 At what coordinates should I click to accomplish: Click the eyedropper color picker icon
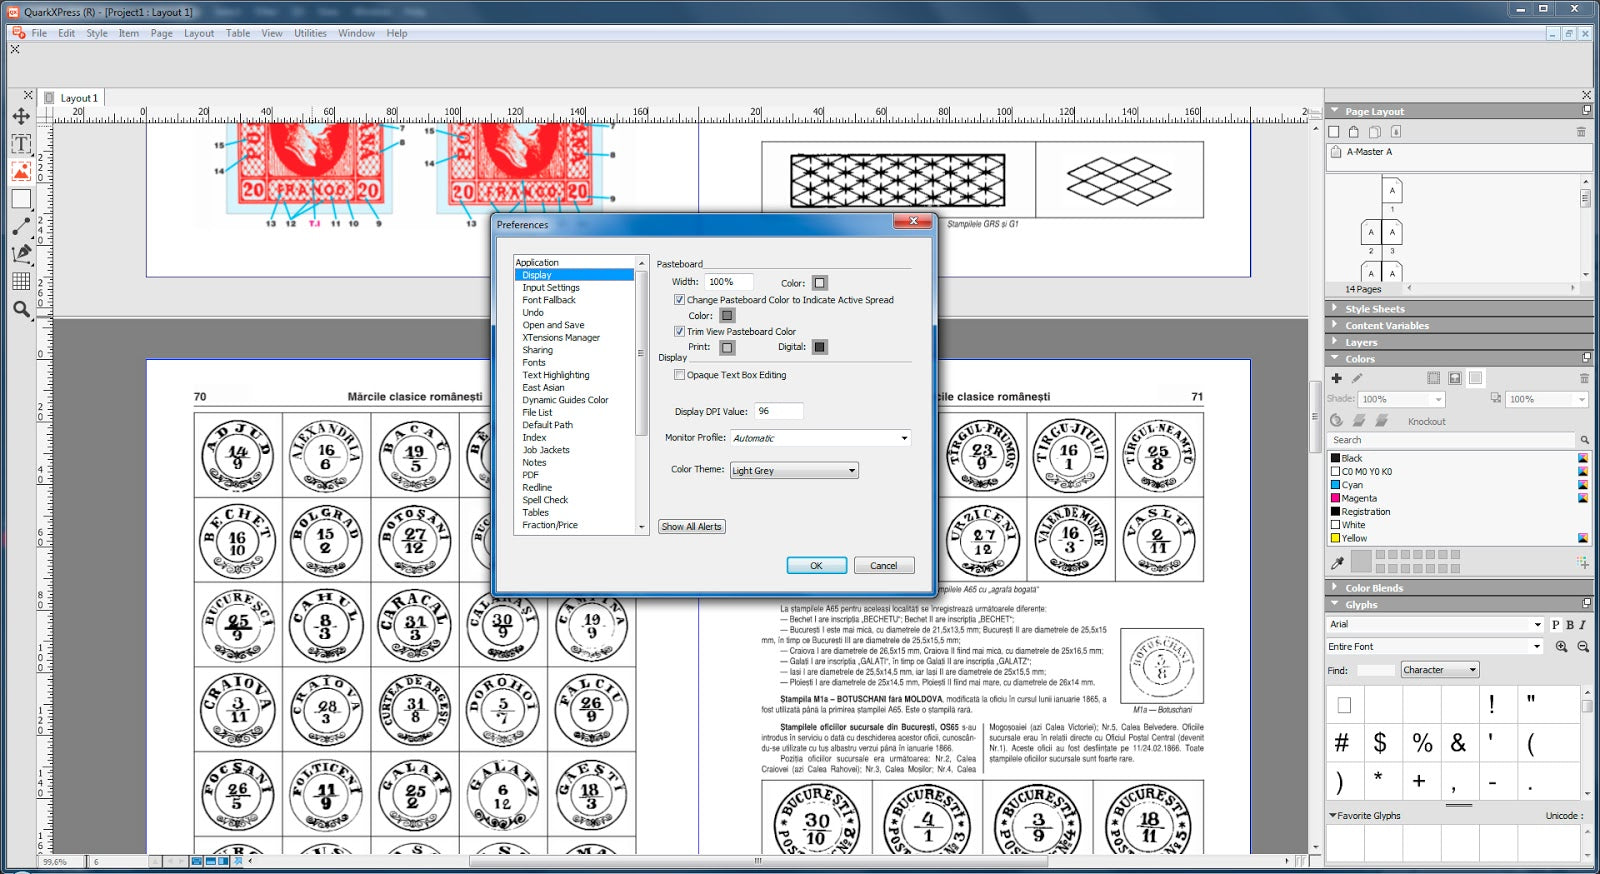pos(1337,563)
